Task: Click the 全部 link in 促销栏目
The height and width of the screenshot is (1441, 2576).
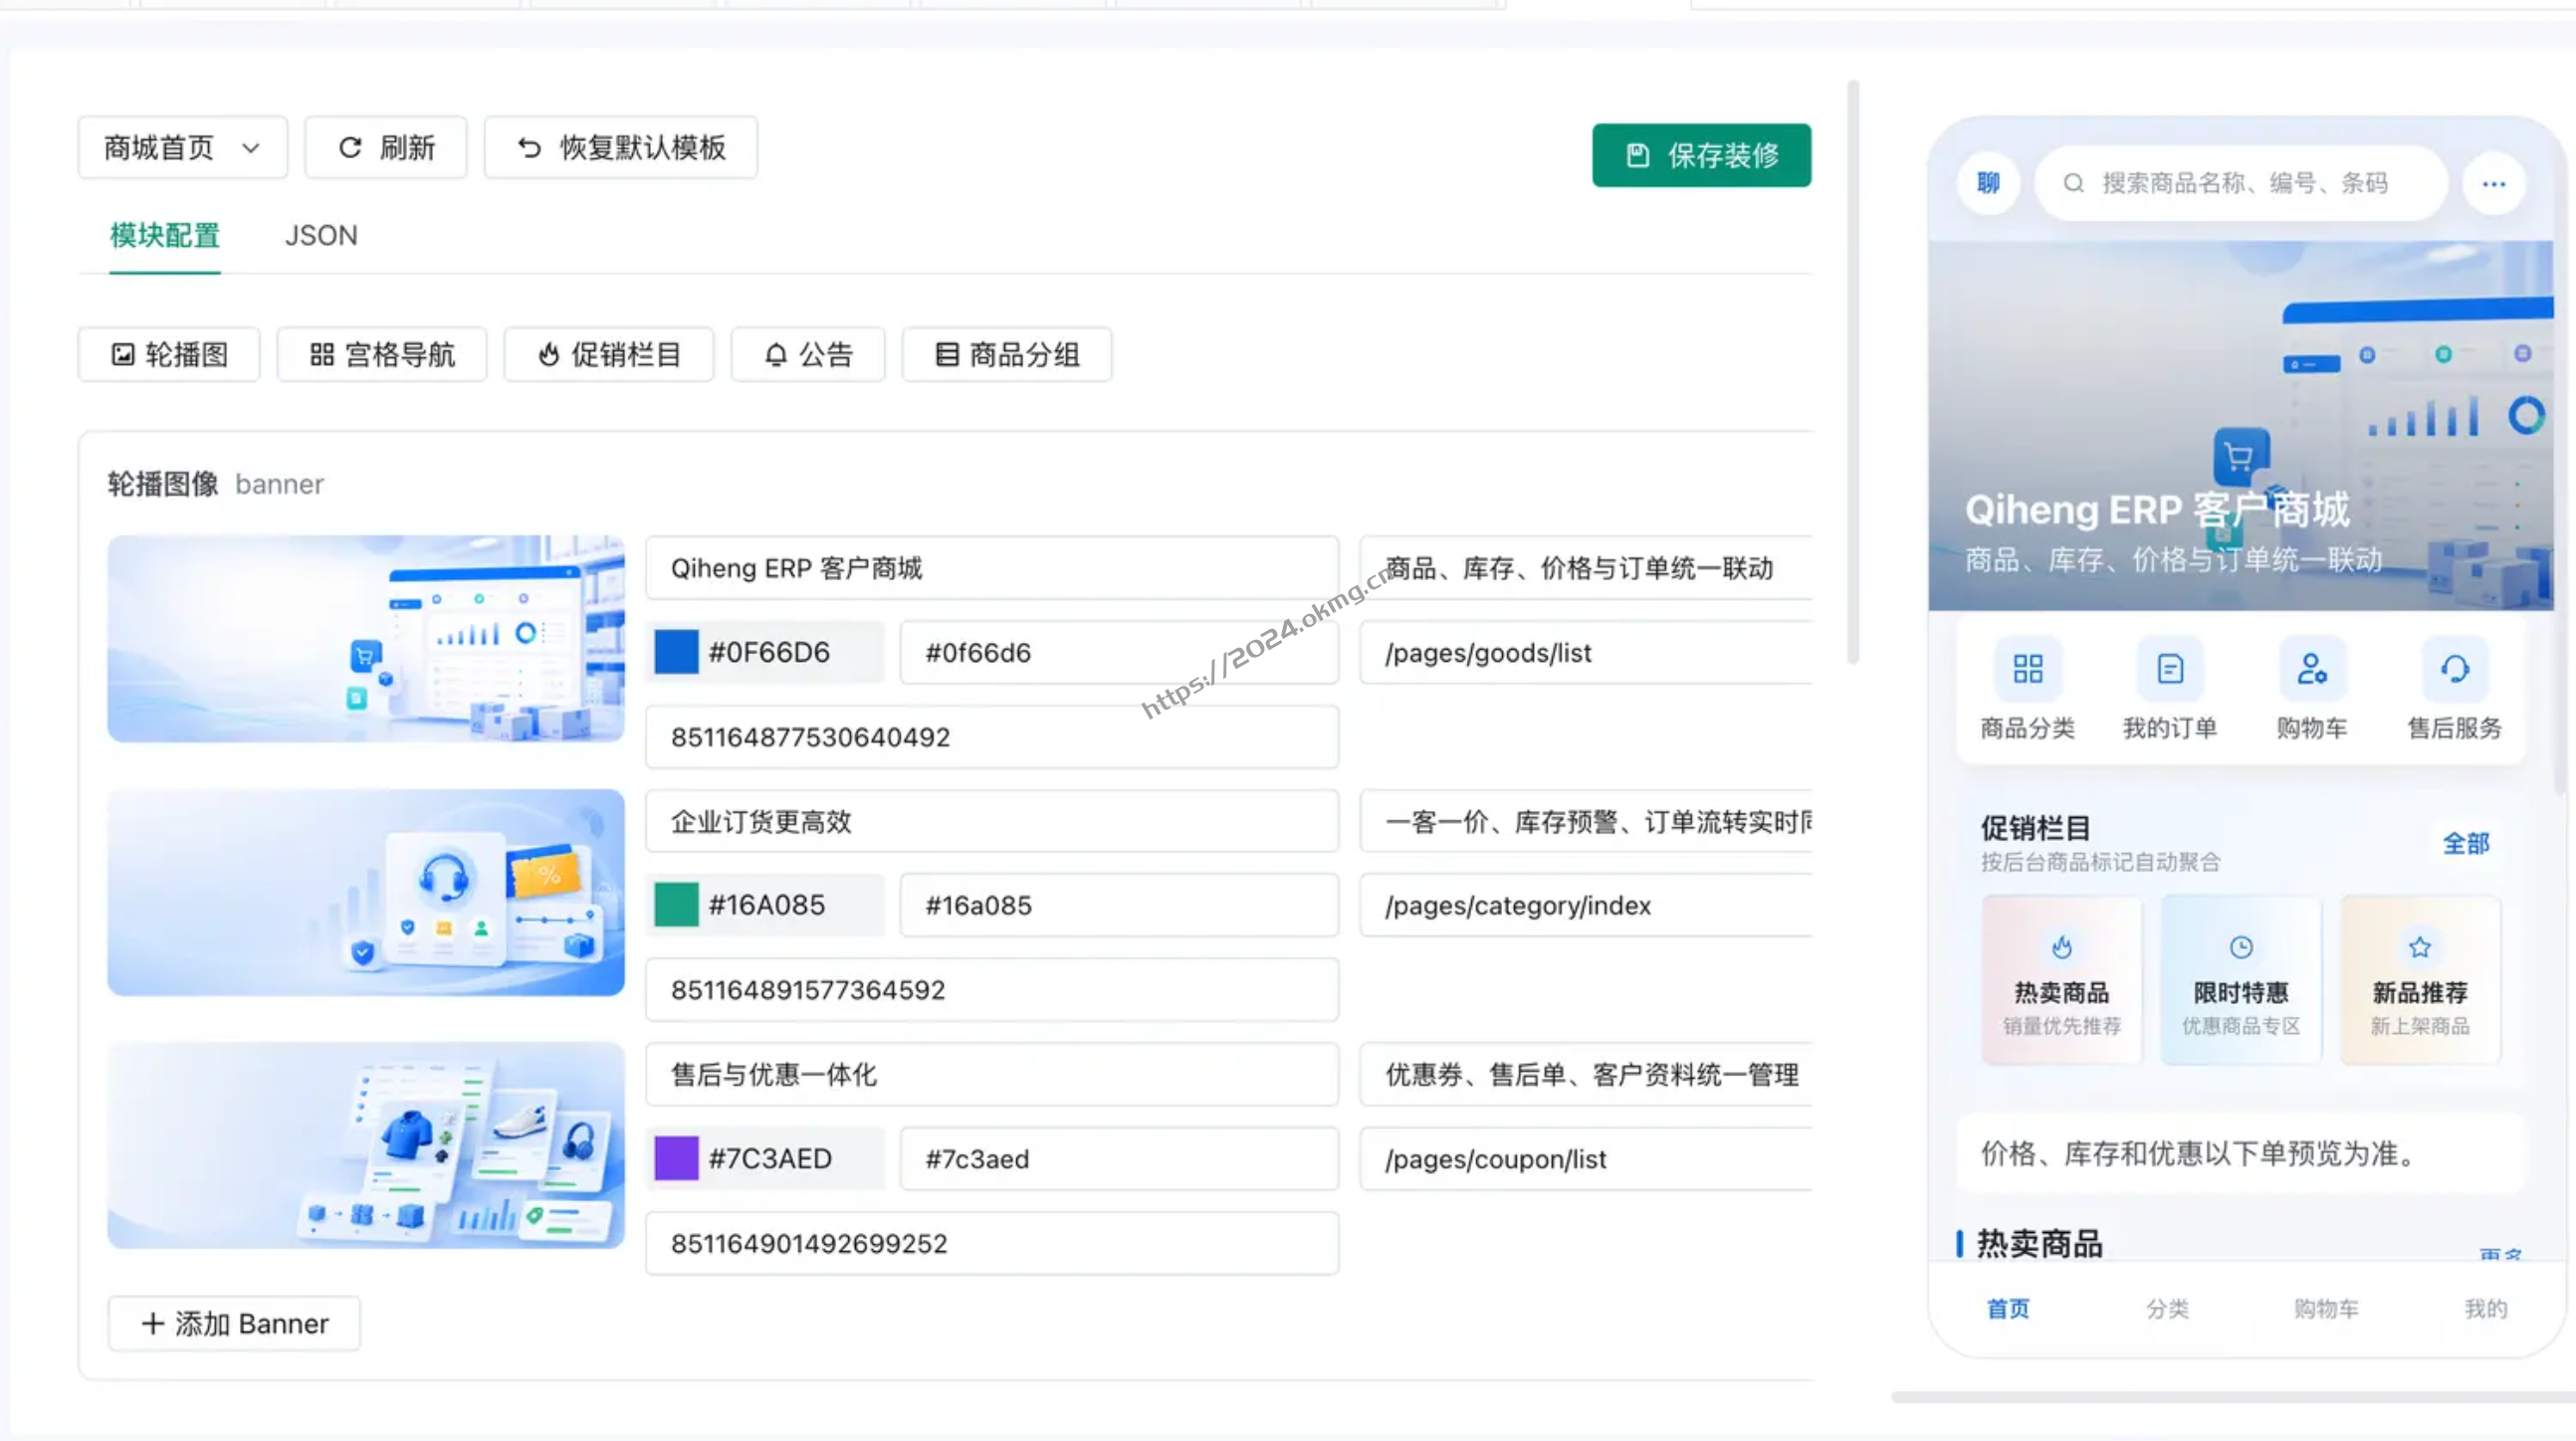Action: 2466,844
